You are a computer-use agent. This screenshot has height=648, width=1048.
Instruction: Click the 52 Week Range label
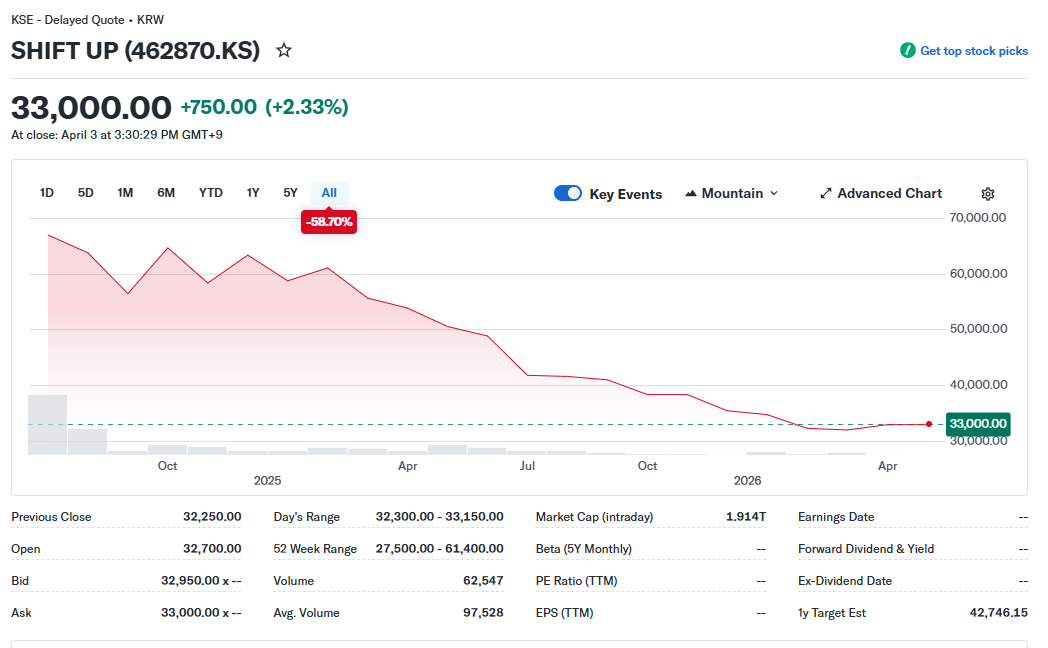(315, 549)
